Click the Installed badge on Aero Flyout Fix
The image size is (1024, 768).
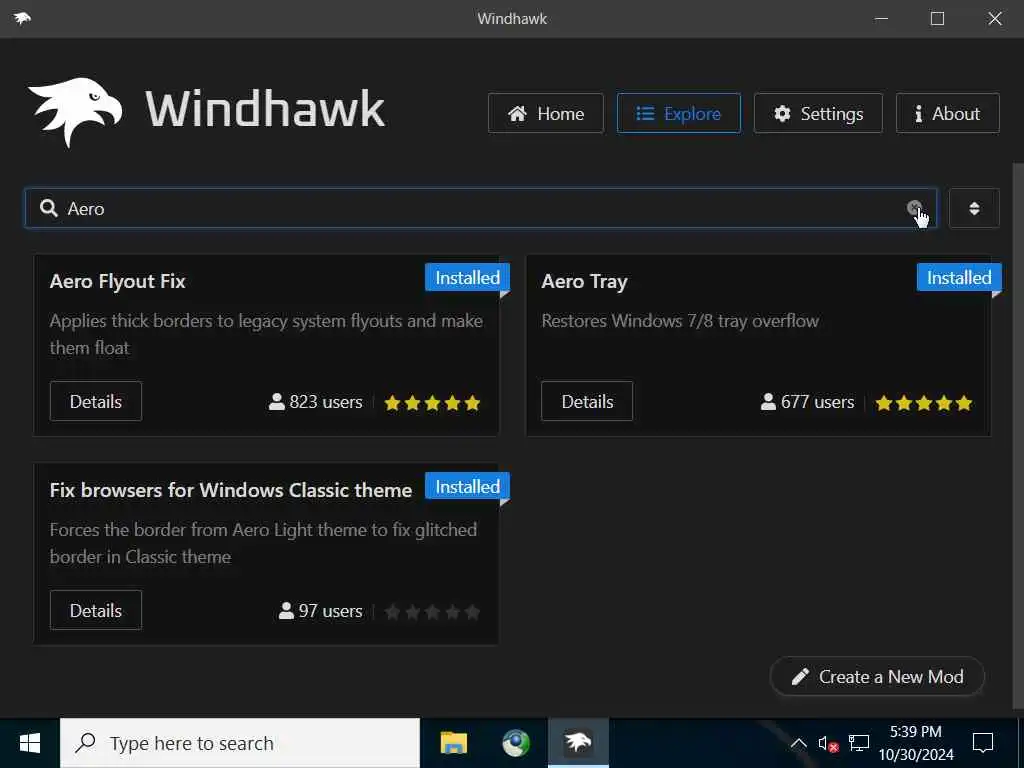tap(468, 278)
